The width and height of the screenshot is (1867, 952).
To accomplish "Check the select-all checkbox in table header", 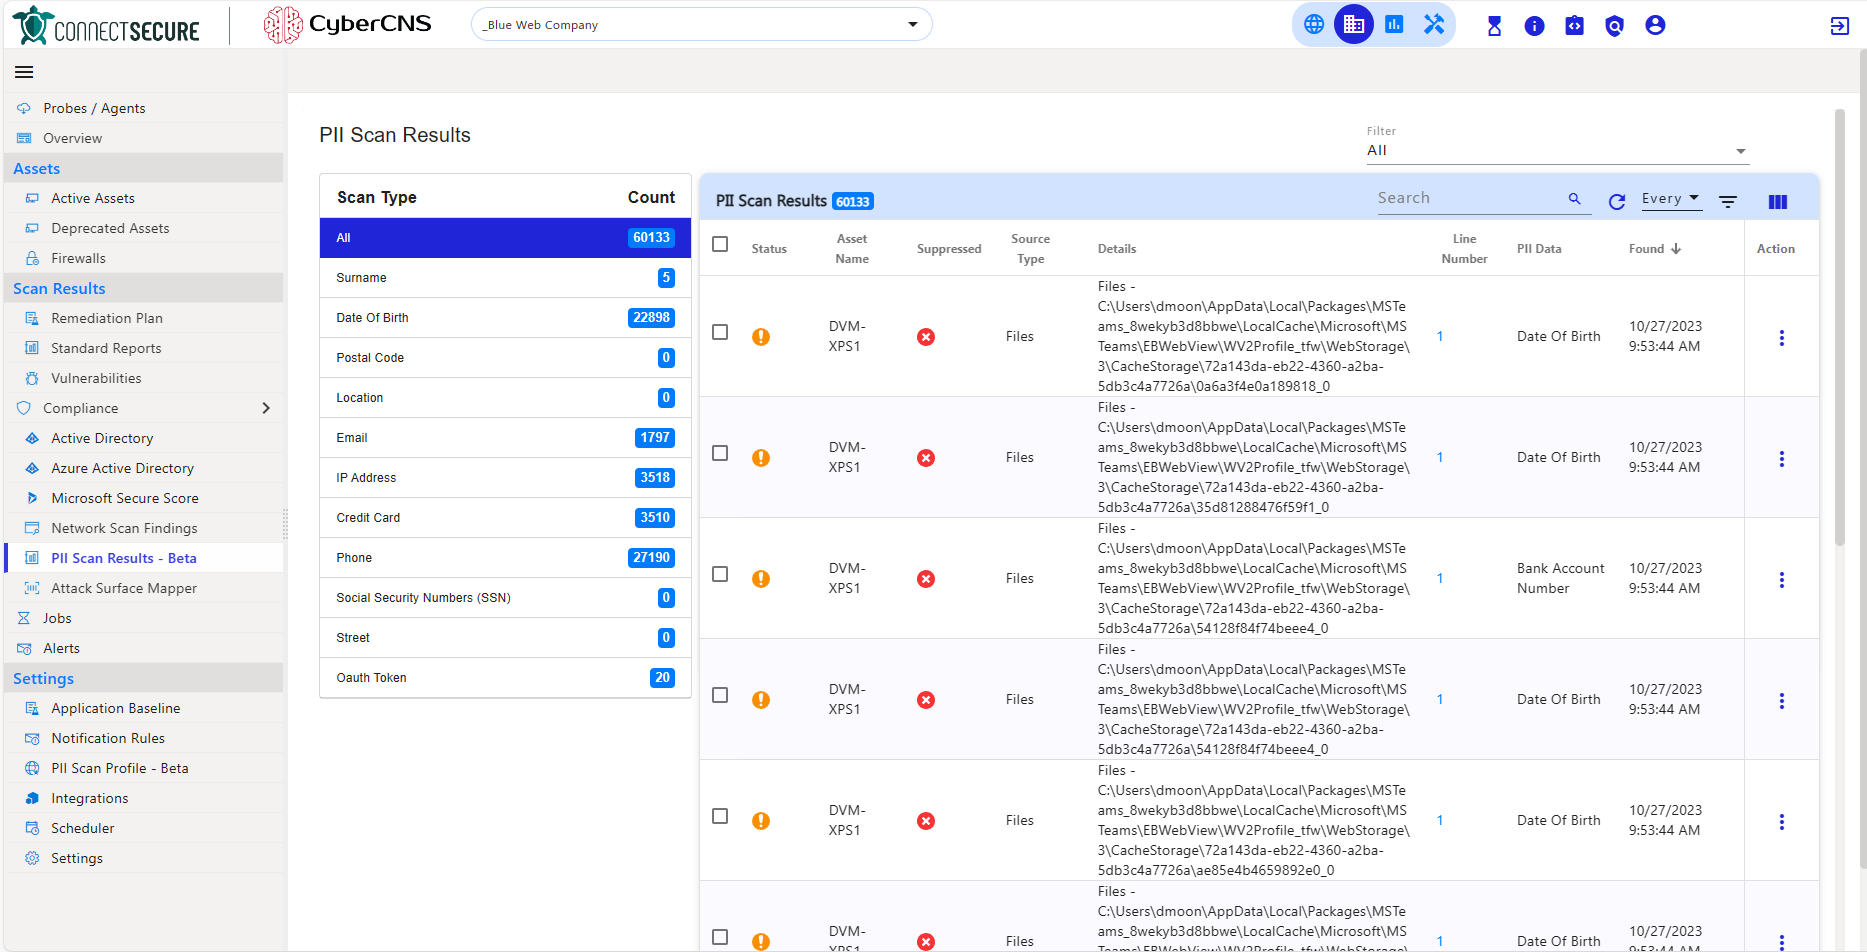I will pos(720,244).
